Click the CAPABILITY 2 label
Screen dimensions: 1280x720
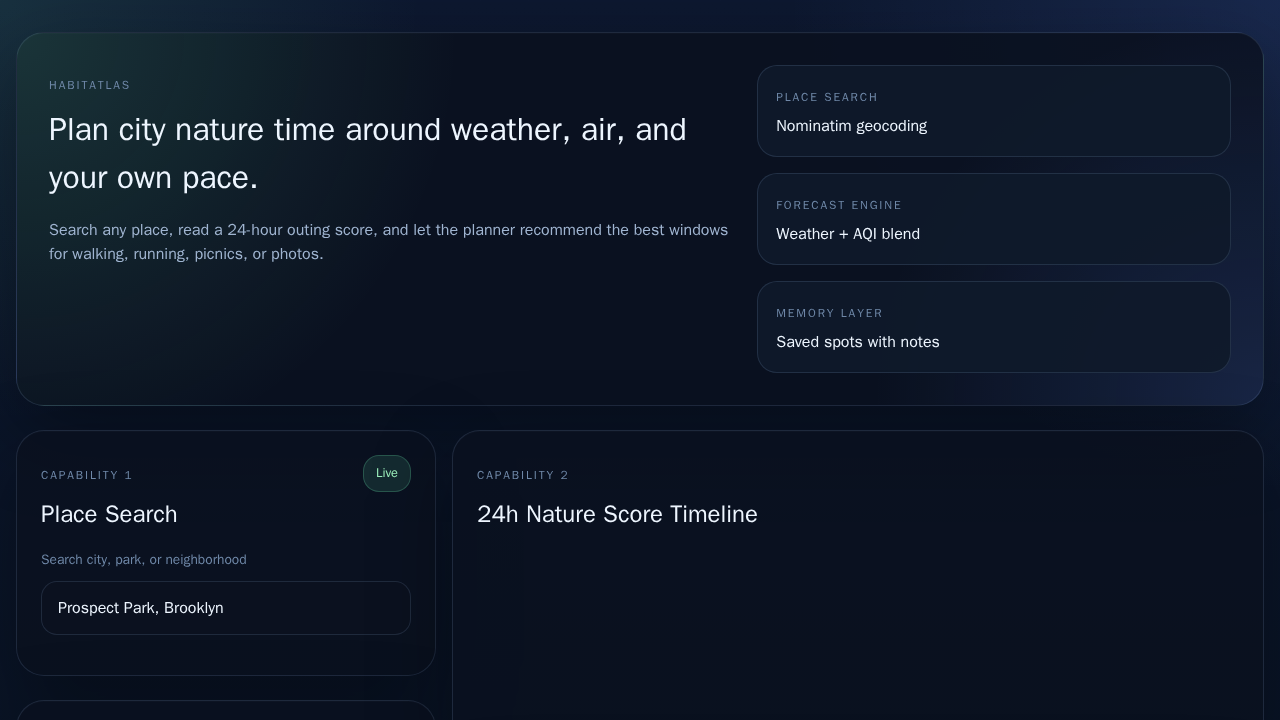[x=523, y=475]
